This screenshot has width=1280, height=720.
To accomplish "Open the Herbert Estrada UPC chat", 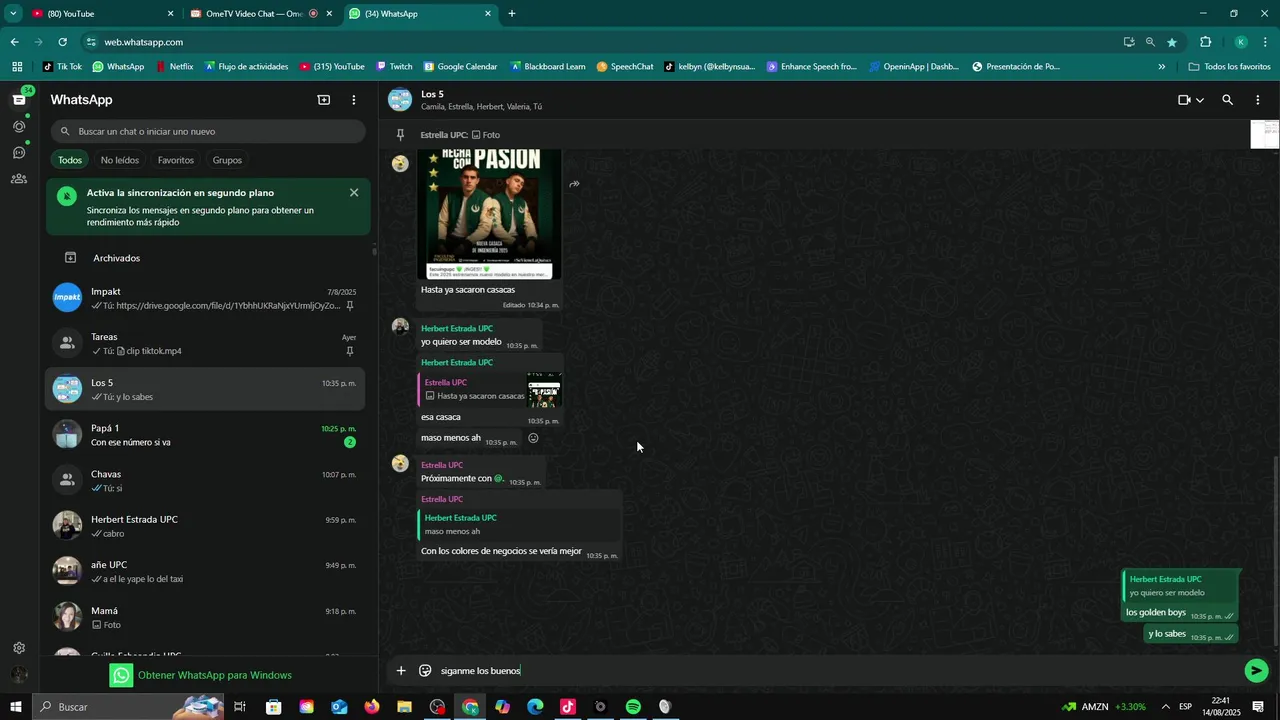I will [206, 526].
